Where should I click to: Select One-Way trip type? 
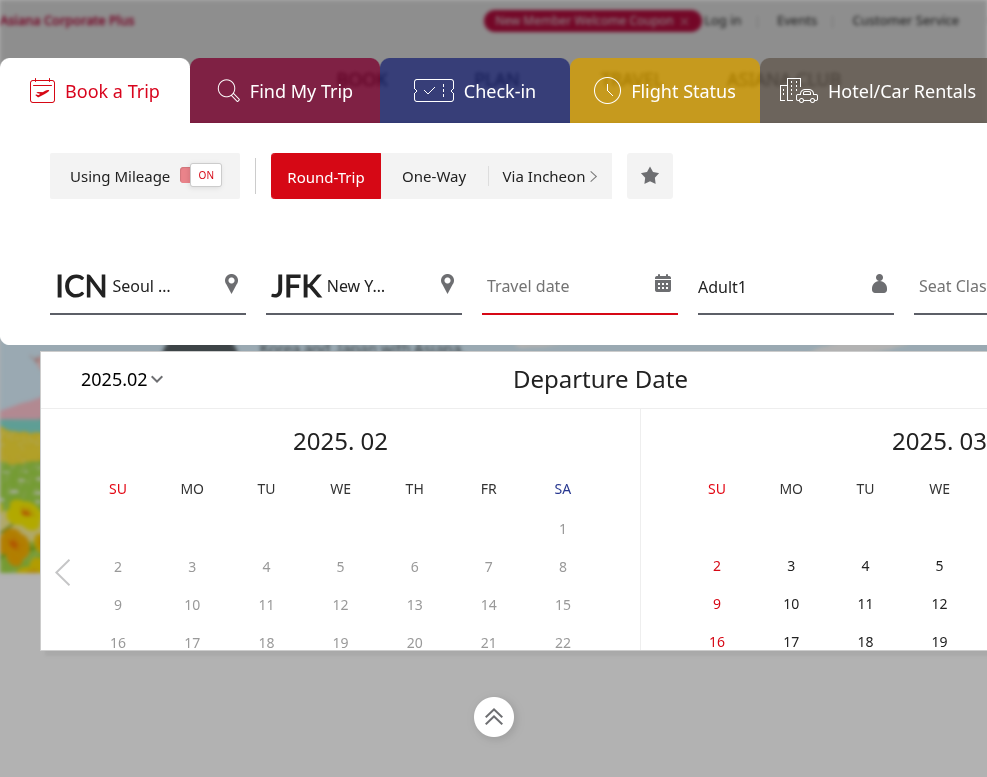tap(434, 176)
